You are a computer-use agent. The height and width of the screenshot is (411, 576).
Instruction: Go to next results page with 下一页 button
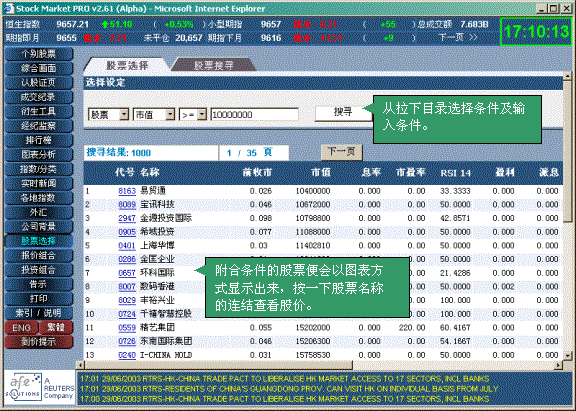click(x=342, y=152)
